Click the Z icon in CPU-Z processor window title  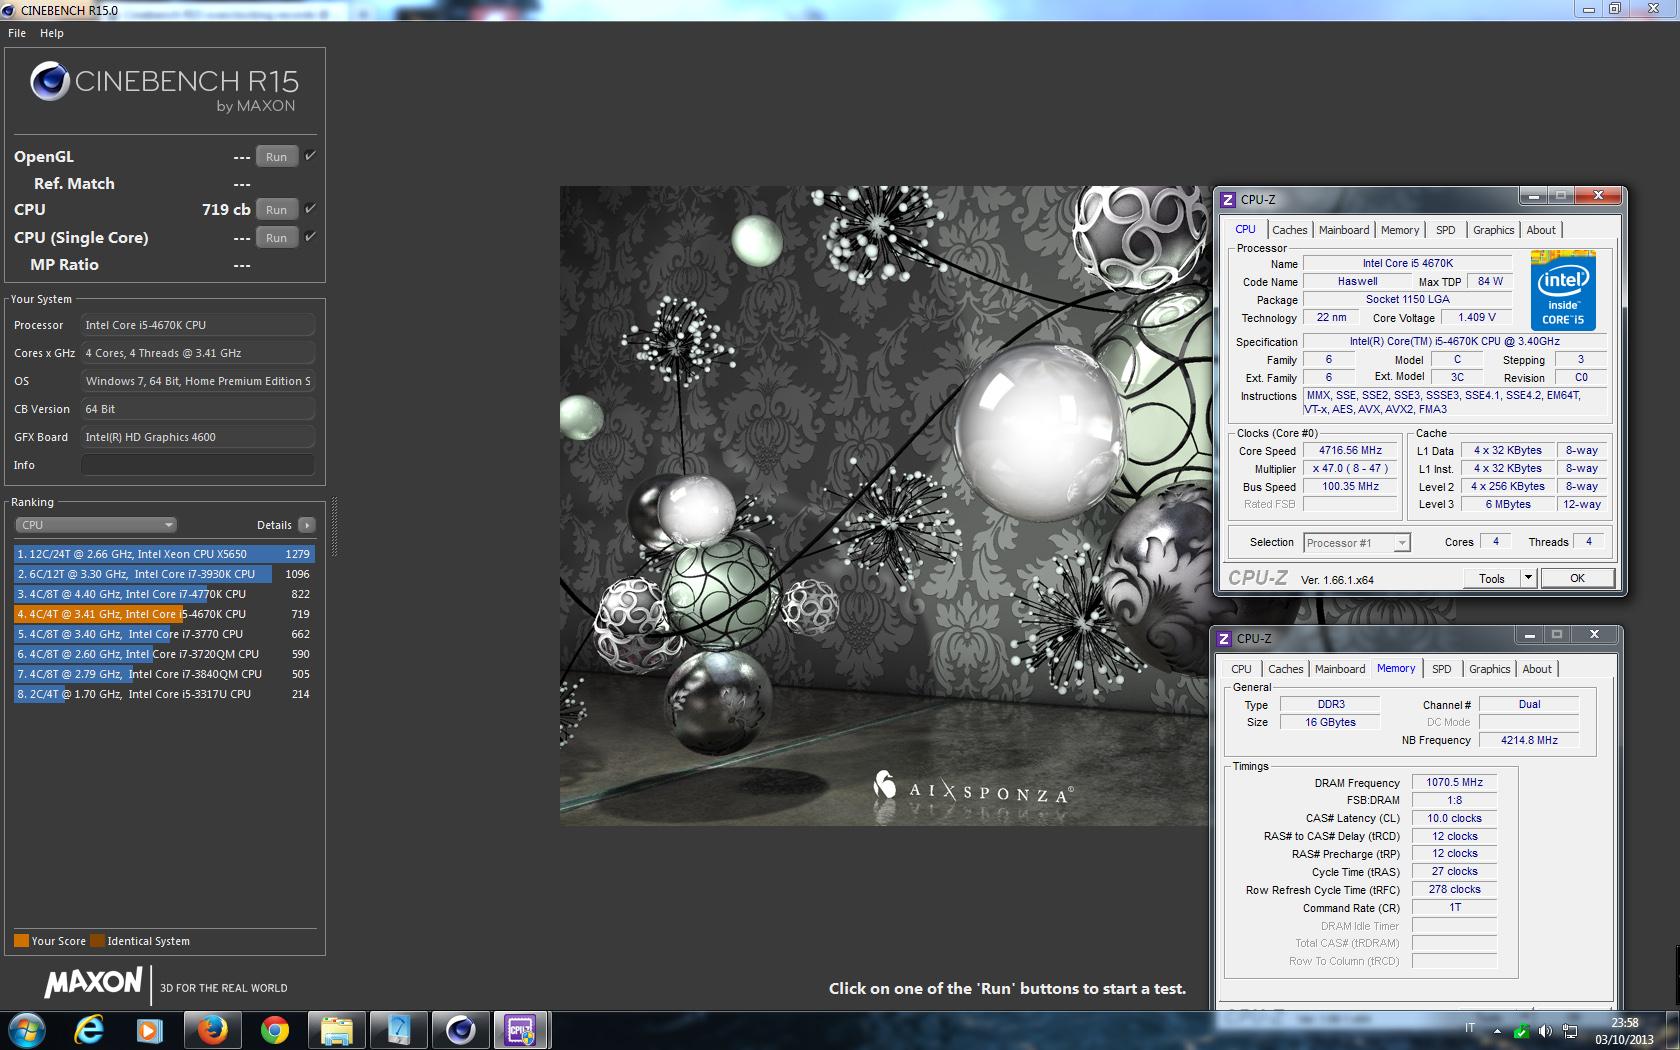pyautogui.click(x=1228, y=200)
